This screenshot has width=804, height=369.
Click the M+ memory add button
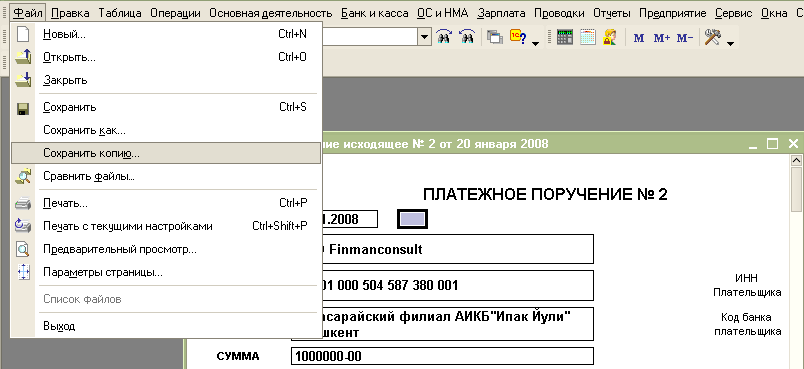661,37
